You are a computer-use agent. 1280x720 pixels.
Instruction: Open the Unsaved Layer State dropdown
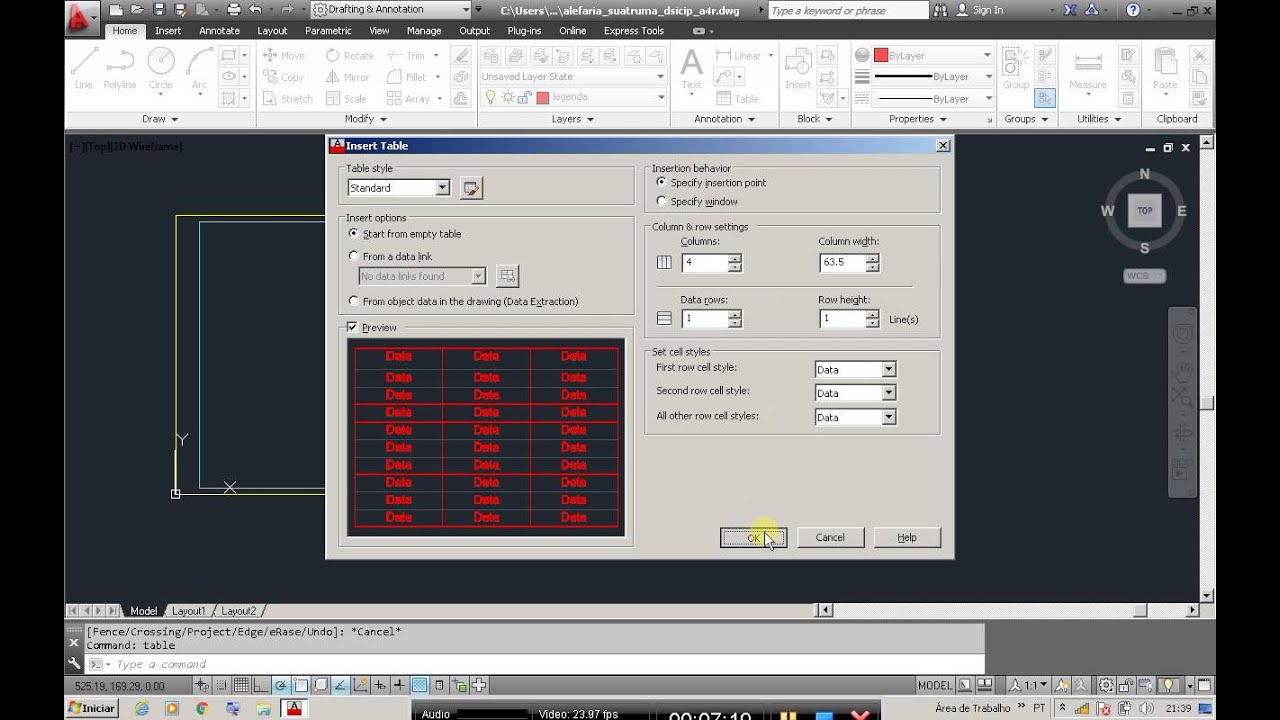coord(573,76)
